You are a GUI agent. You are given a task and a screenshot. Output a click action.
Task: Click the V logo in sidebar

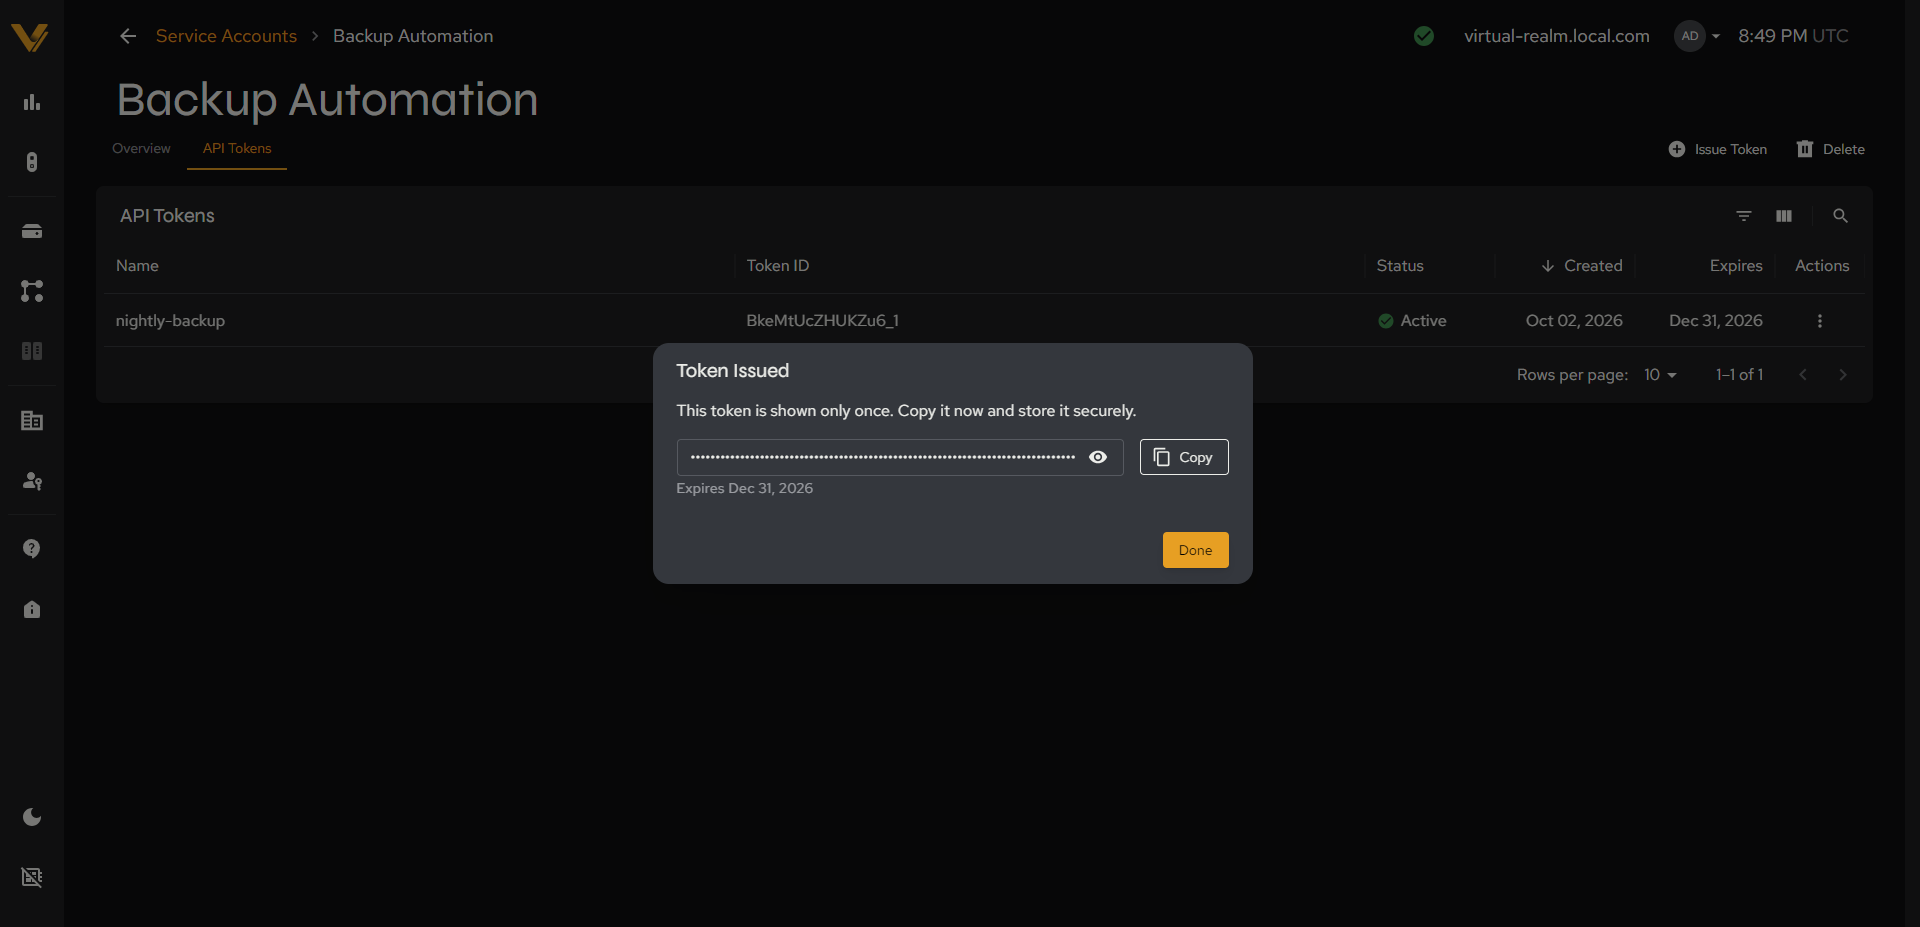(30, 37)
